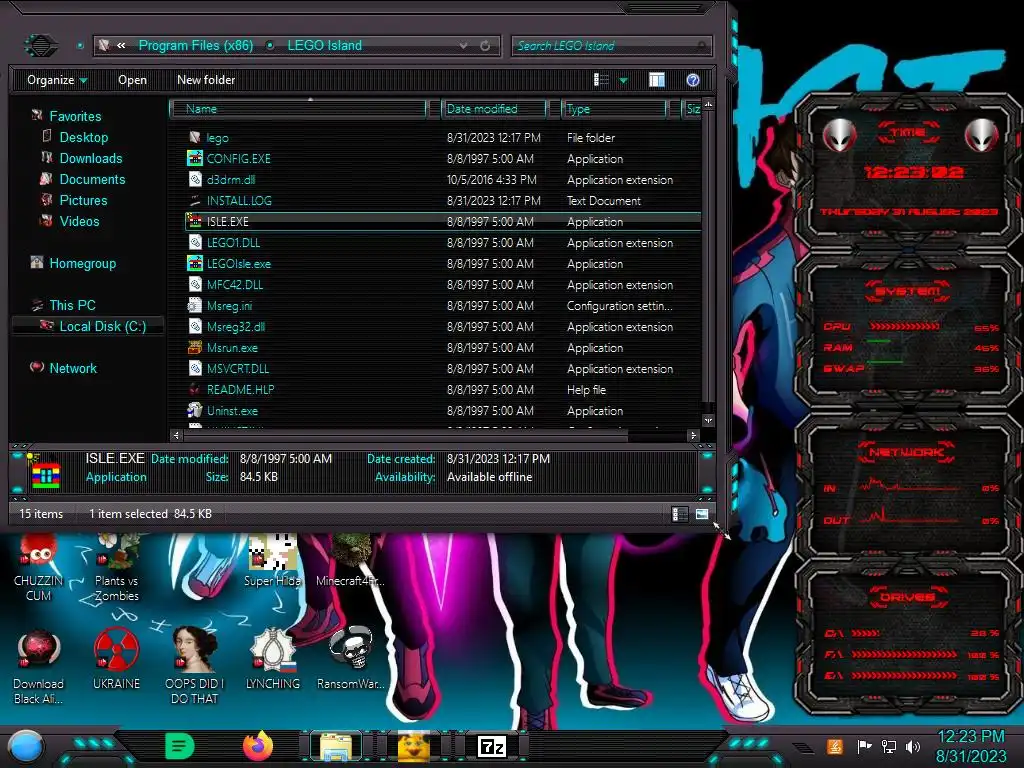
Task: Select This PC in navigation pane
Action: coord(72,305)
